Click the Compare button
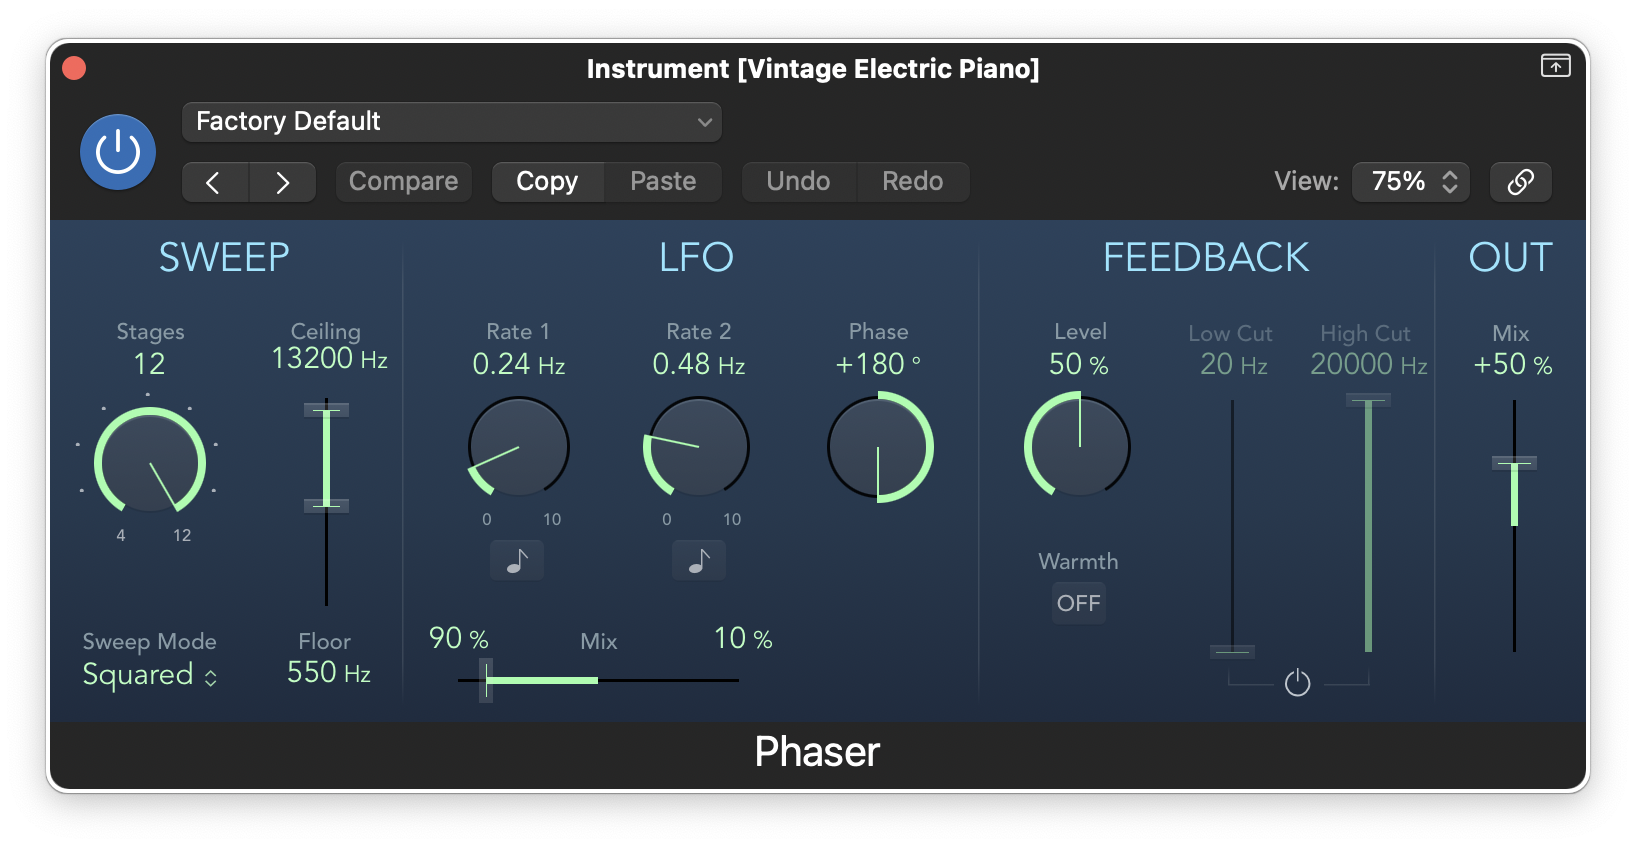Viewport: 1636px width, 848px height. [x=403, y=182]
